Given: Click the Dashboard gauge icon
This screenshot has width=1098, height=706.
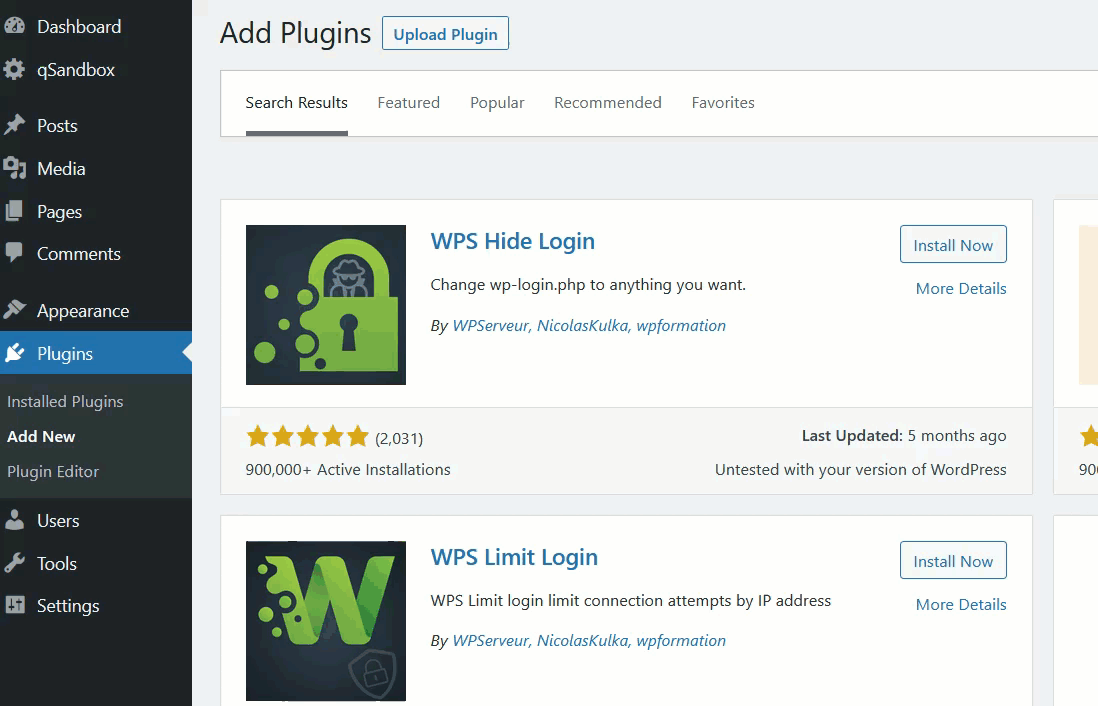Looking at the screenshot, I should (x=14, y=27).
